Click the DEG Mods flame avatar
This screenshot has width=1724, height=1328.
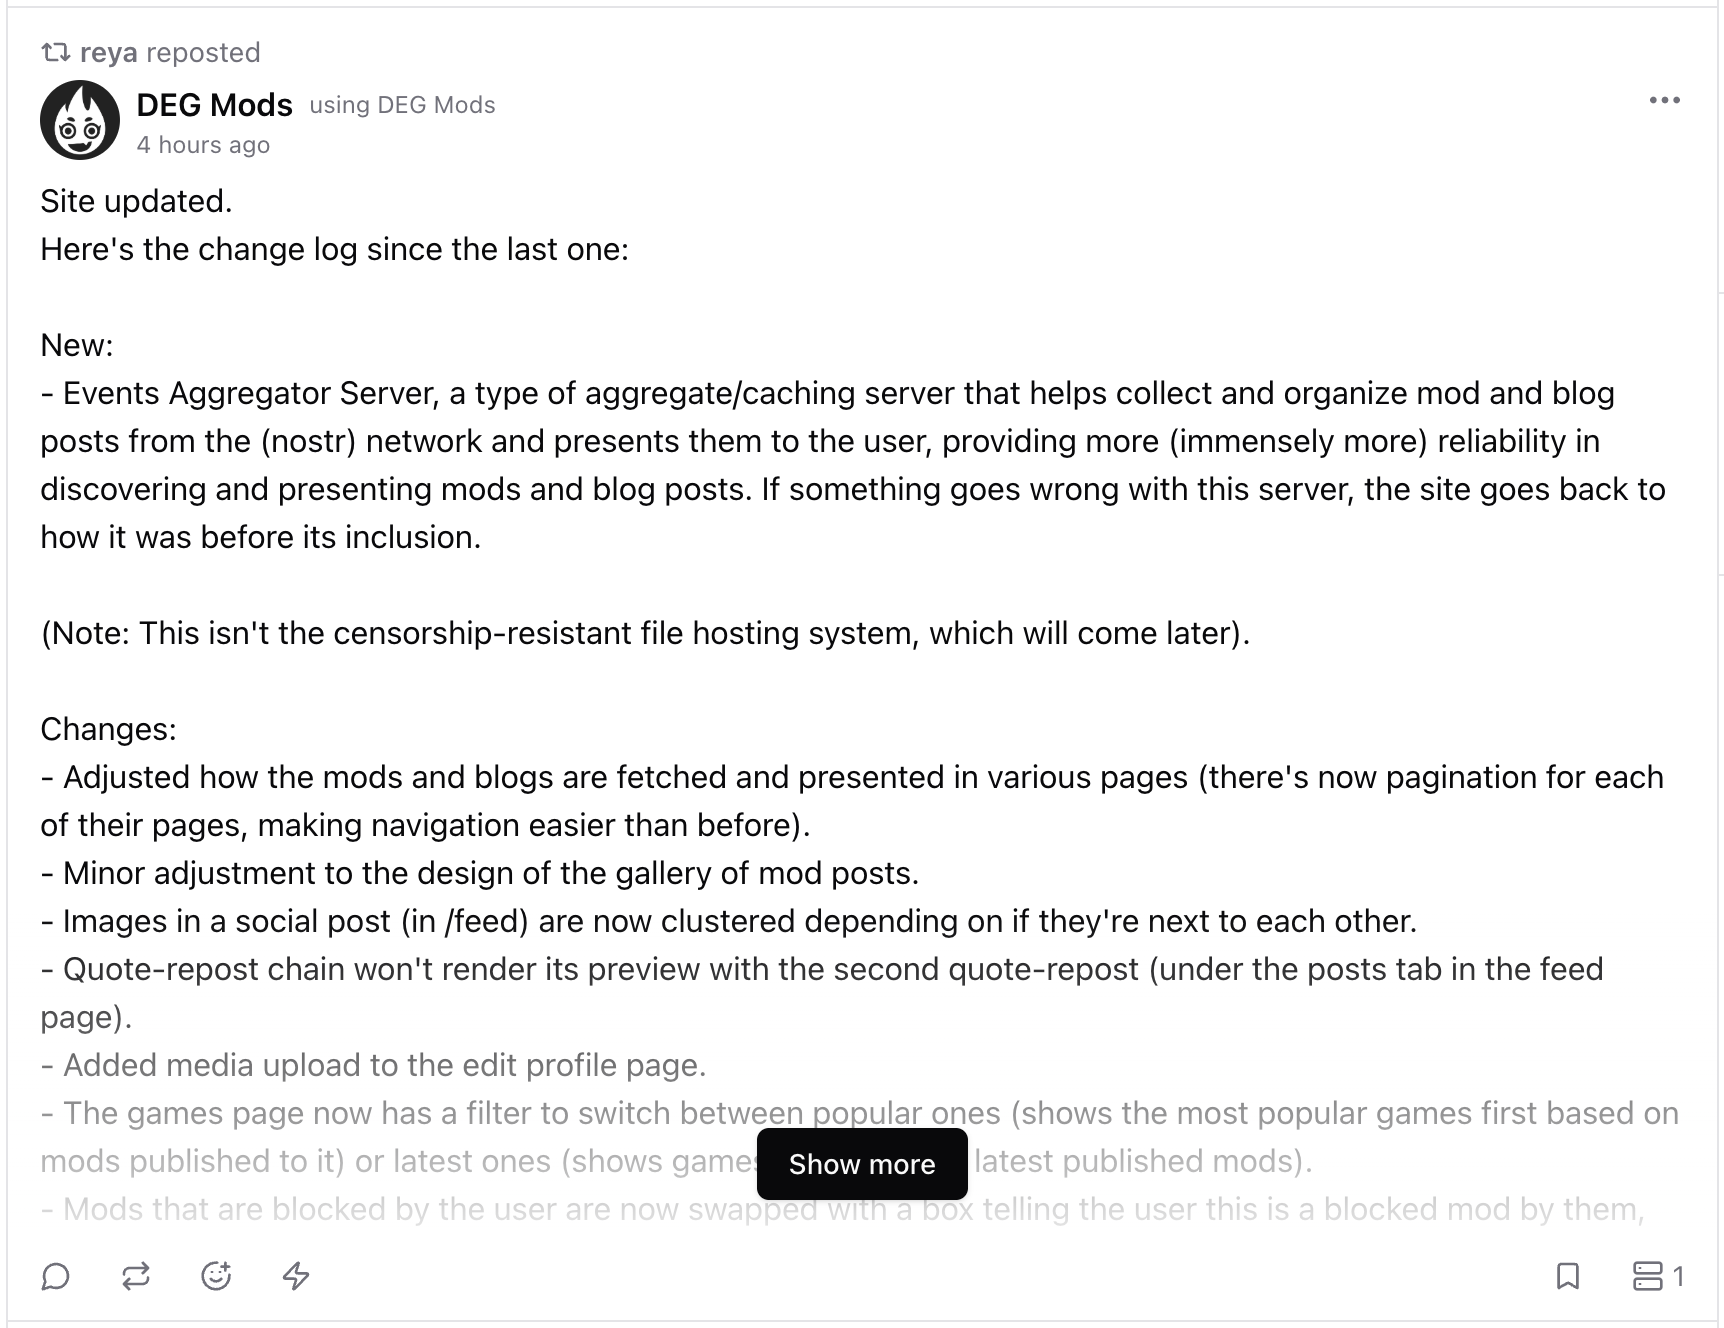coord(80,120)
